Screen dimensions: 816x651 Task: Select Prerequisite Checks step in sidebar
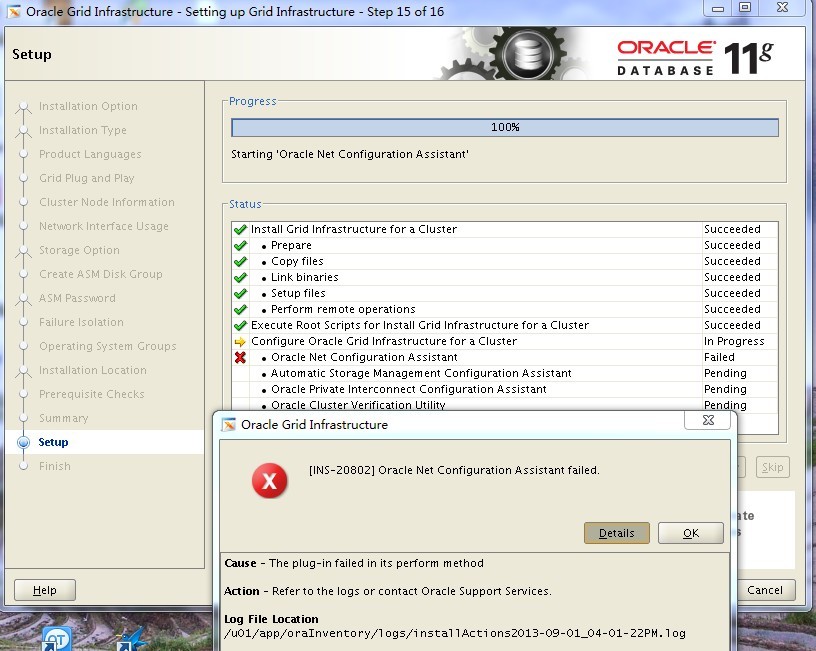92,394
